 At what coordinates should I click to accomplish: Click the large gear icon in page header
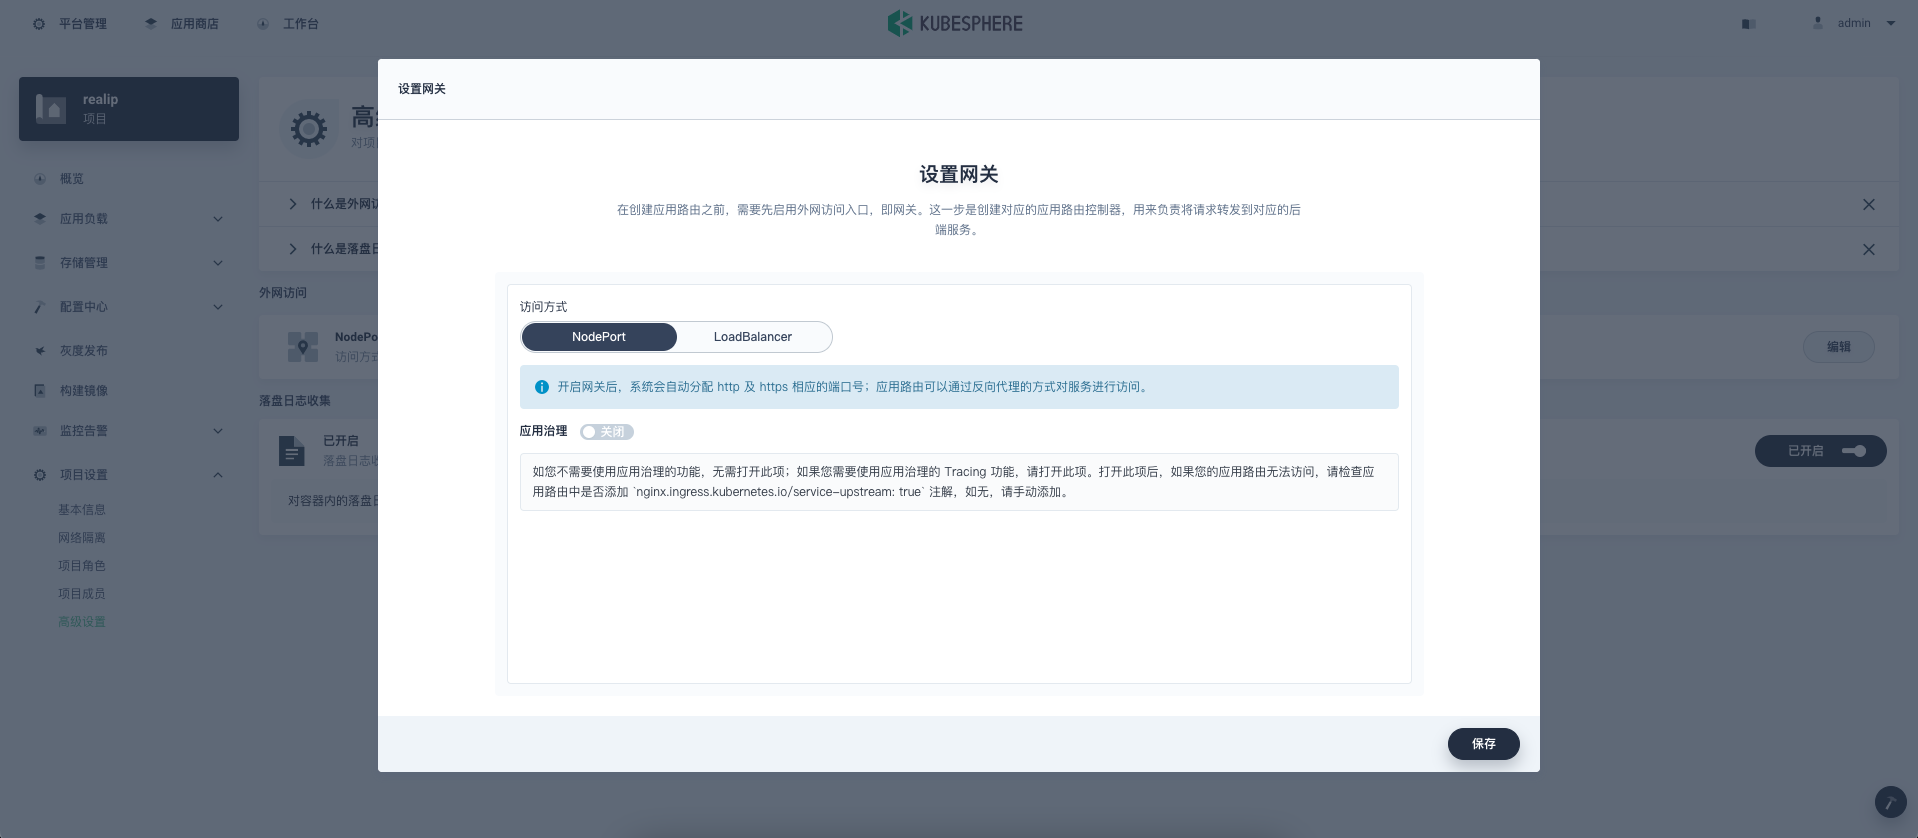(309, 128)
